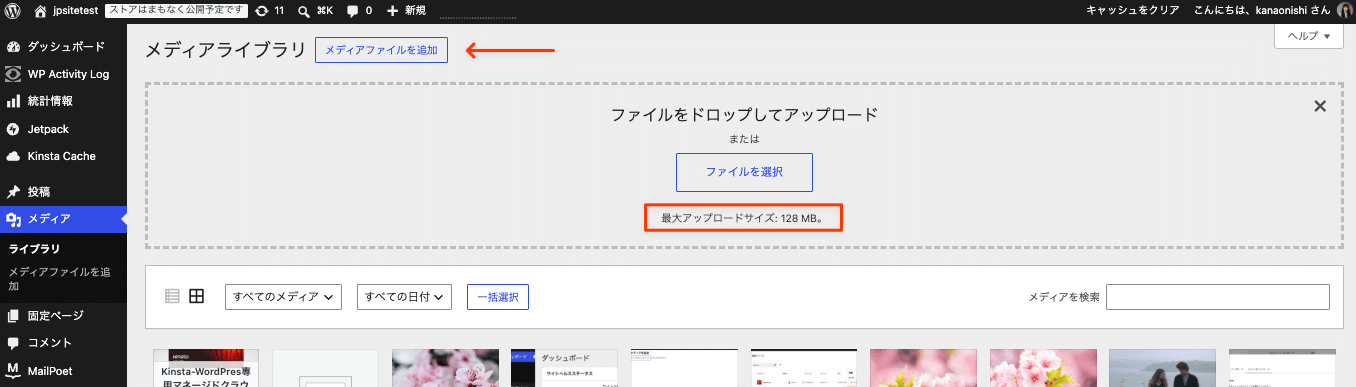Close the upload drop zone panel

(1320, 106)
